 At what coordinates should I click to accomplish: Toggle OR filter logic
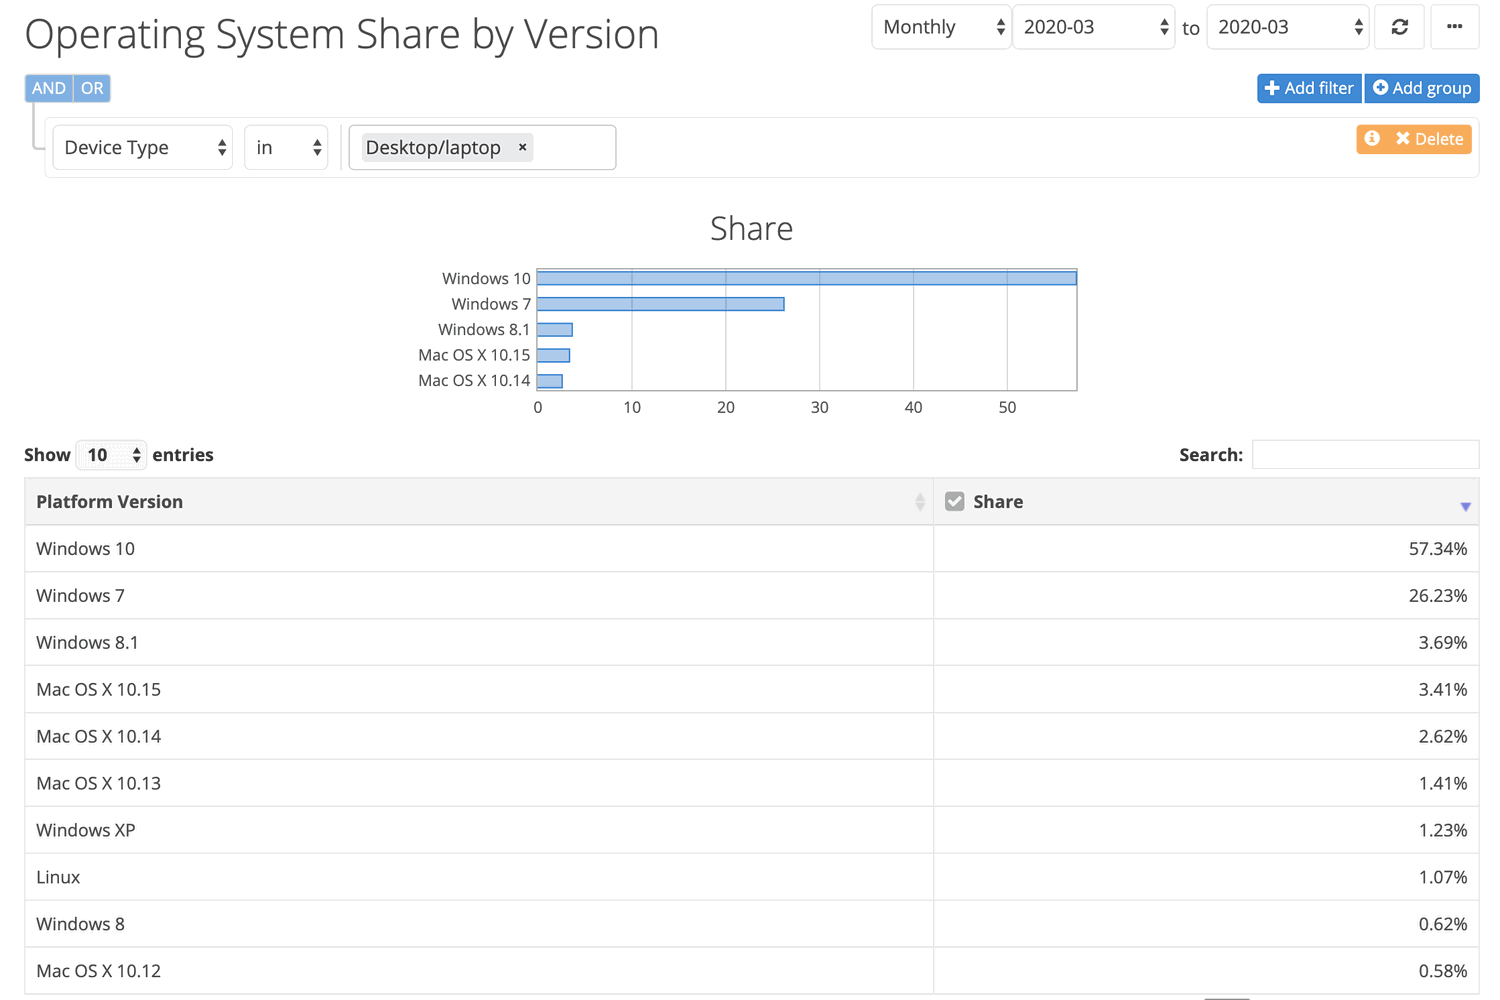92,88
